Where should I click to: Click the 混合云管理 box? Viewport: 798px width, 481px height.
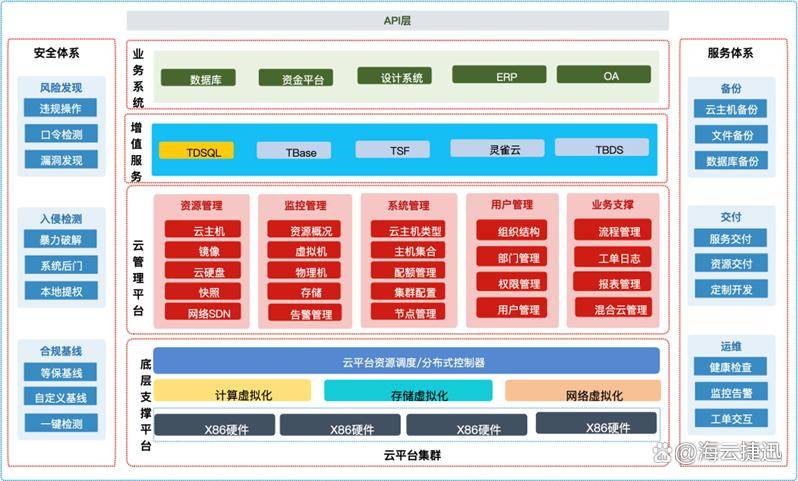coord(614,307)
